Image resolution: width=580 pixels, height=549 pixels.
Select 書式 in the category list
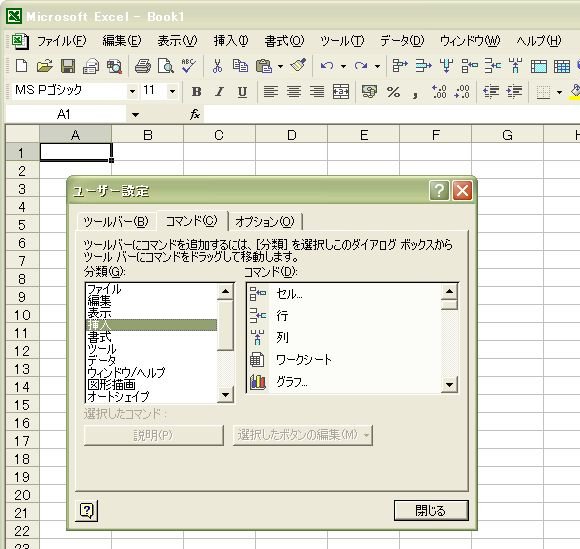pos(151,337)
